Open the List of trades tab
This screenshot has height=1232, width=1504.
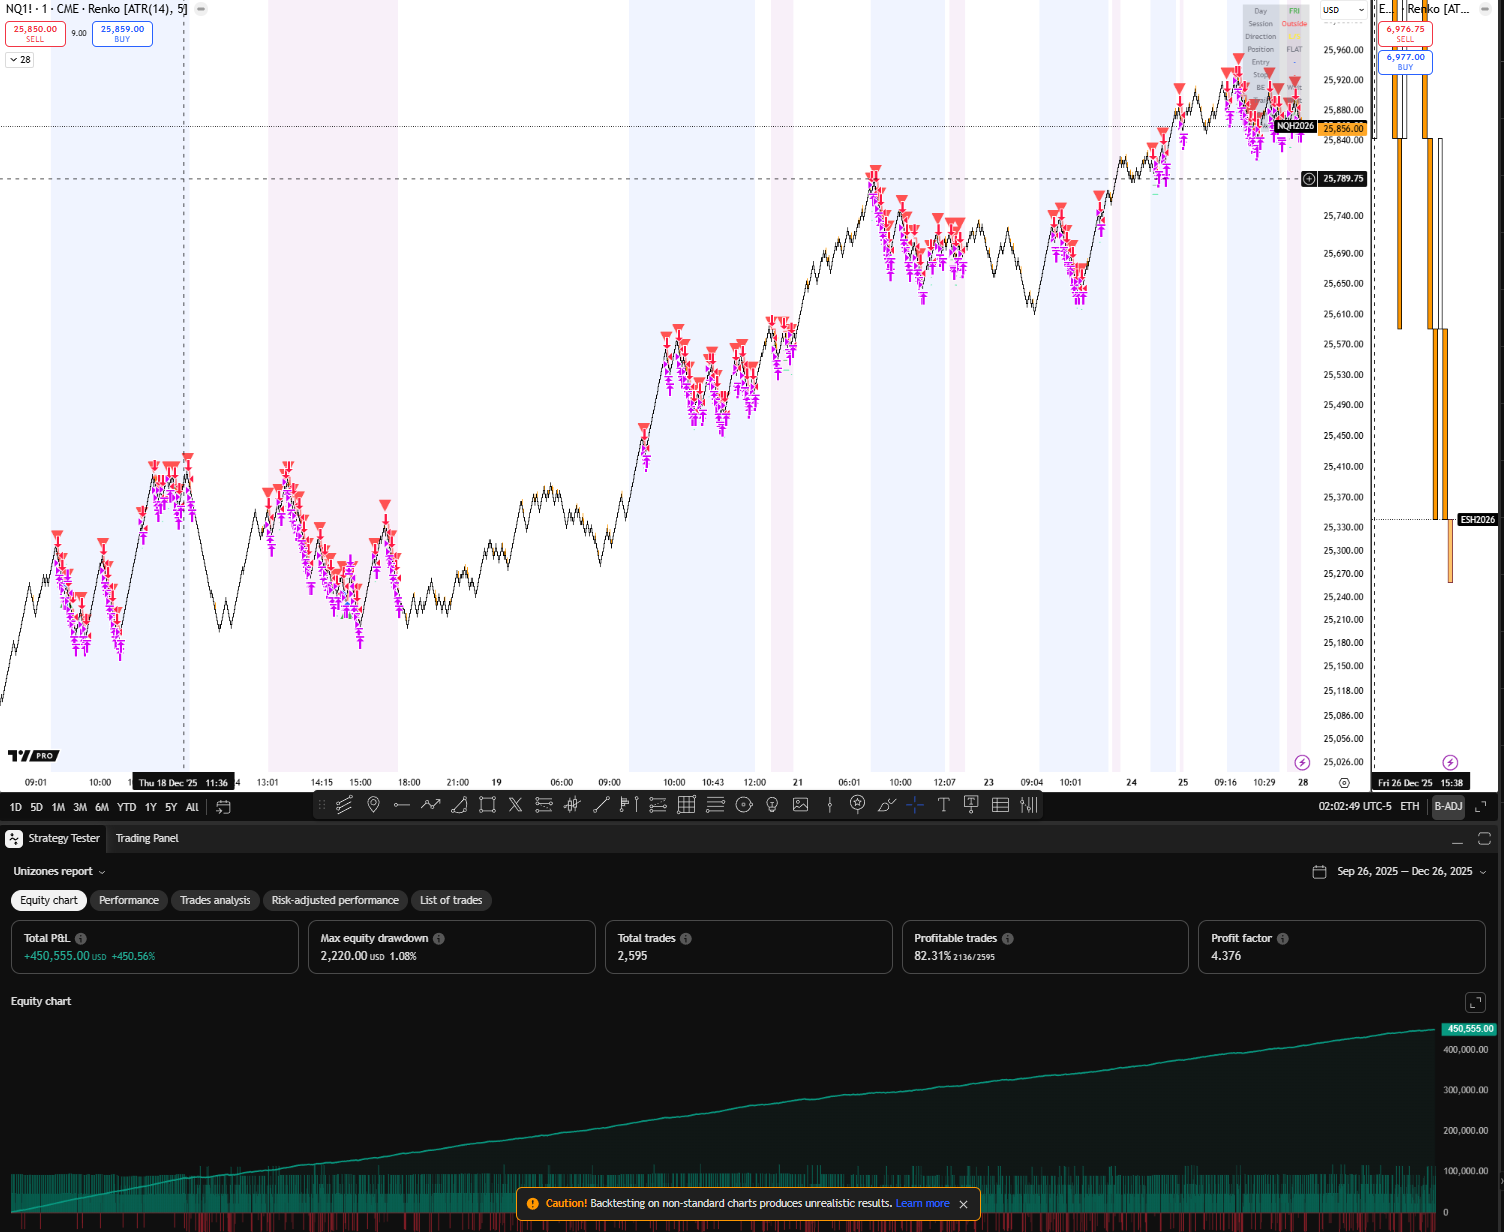[451, 901]
